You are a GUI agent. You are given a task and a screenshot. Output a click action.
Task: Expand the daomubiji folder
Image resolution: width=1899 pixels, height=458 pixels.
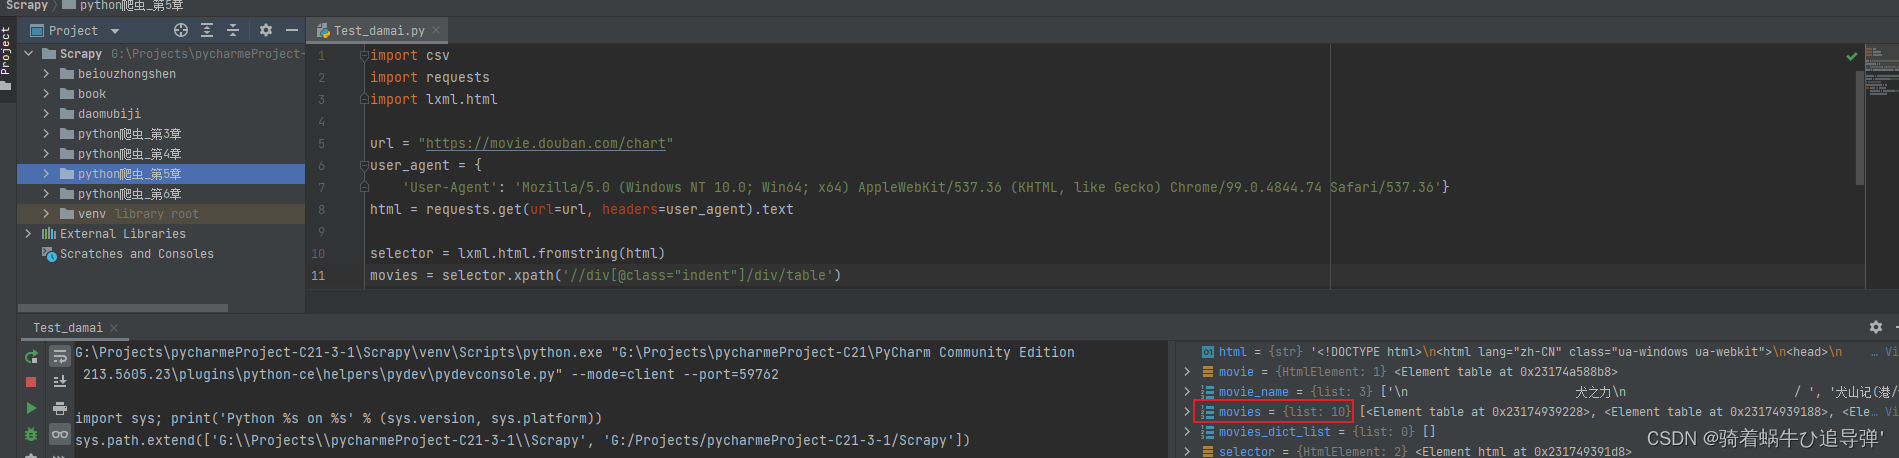tap(46, 114)
